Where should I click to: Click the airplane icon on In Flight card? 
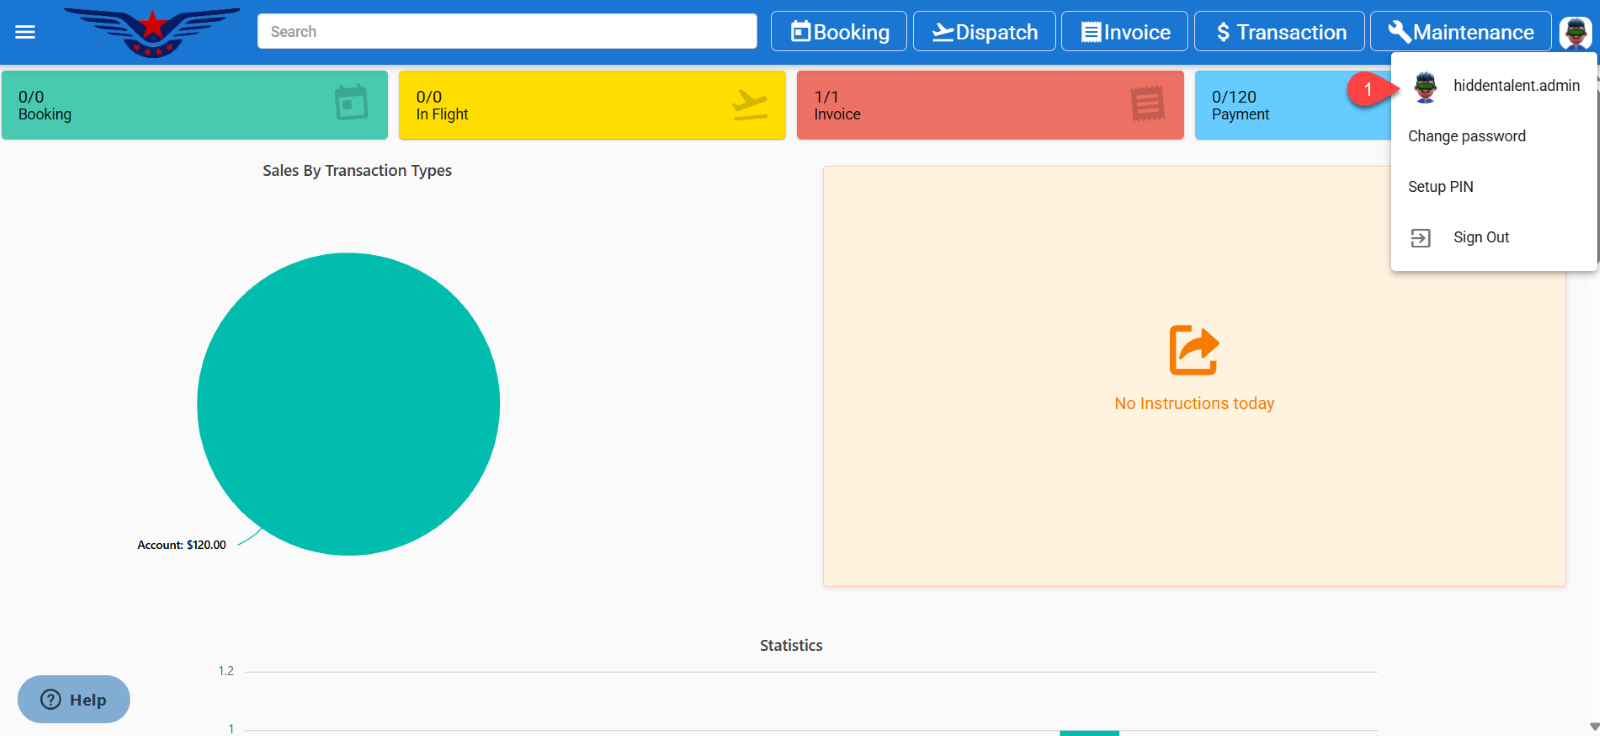pos(749,103)
